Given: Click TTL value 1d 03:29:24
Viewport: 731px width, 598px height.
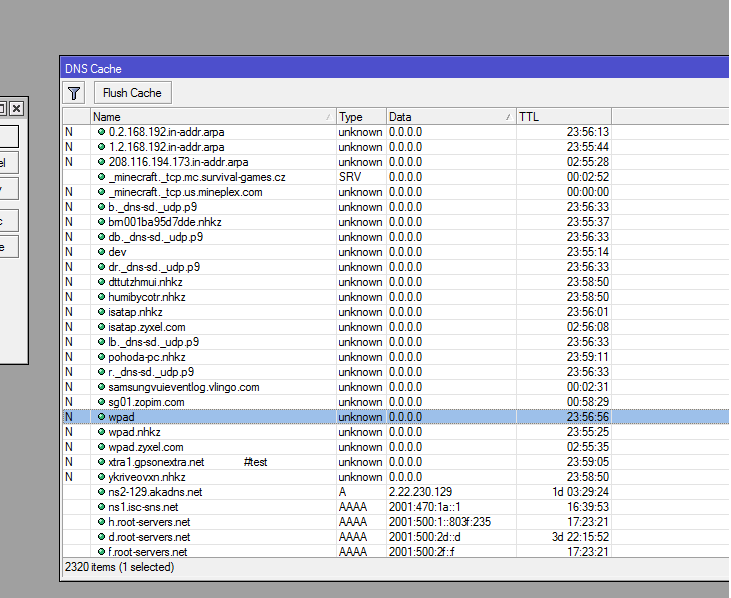Looking at the screenshot, I should pos(580,492).
